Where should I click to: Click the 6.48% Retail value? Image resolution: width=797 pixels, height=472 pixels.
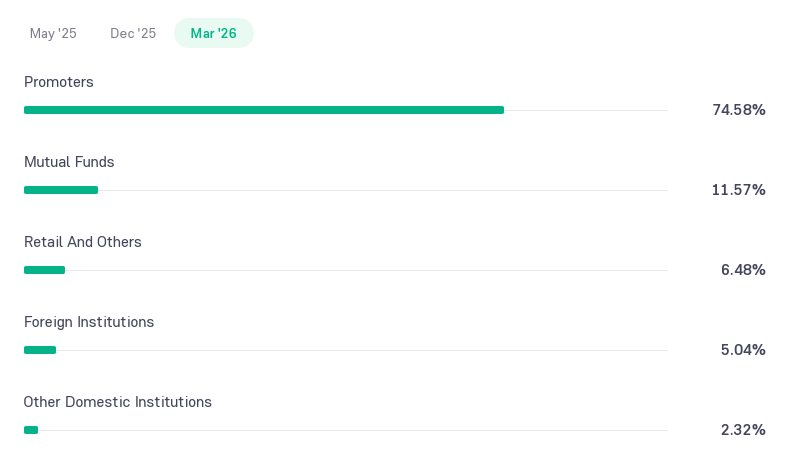point(743,270)
